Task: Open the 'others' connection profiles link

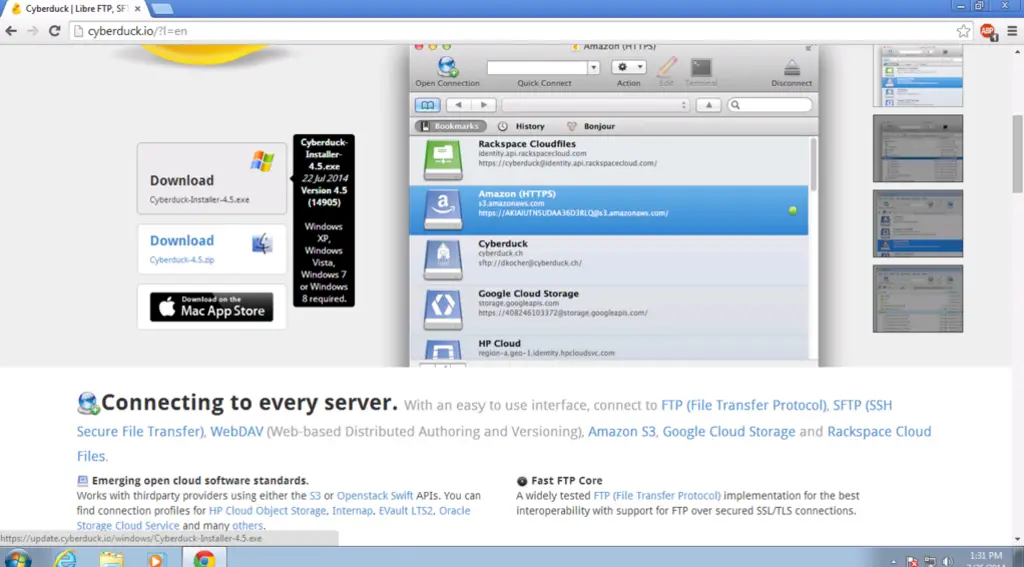Action: (248, 526)
